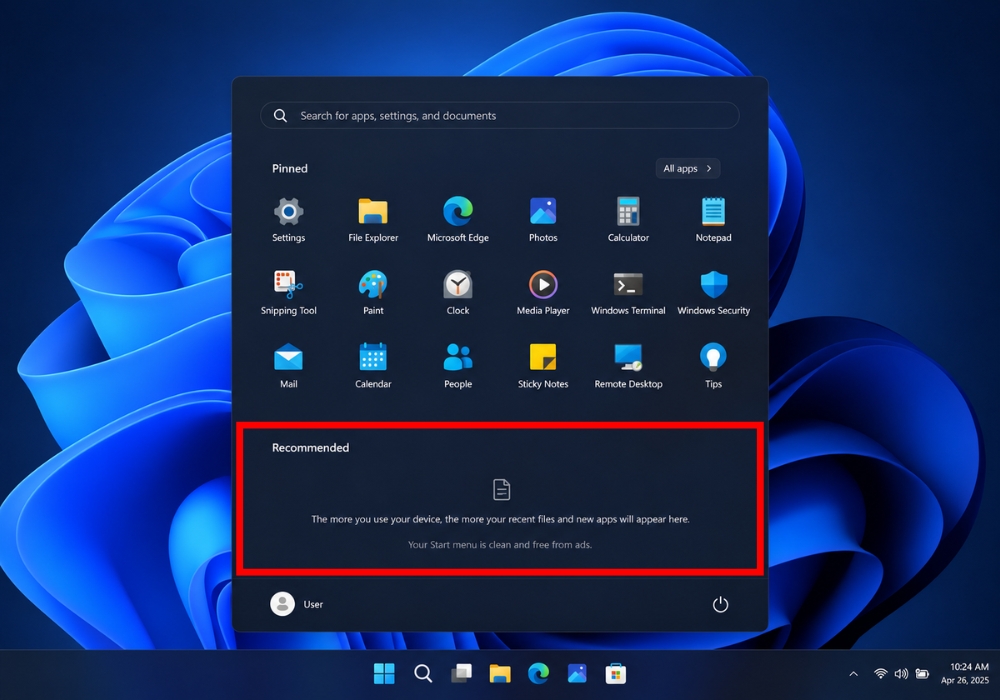Open Windows Terminal

click(628, 293)
